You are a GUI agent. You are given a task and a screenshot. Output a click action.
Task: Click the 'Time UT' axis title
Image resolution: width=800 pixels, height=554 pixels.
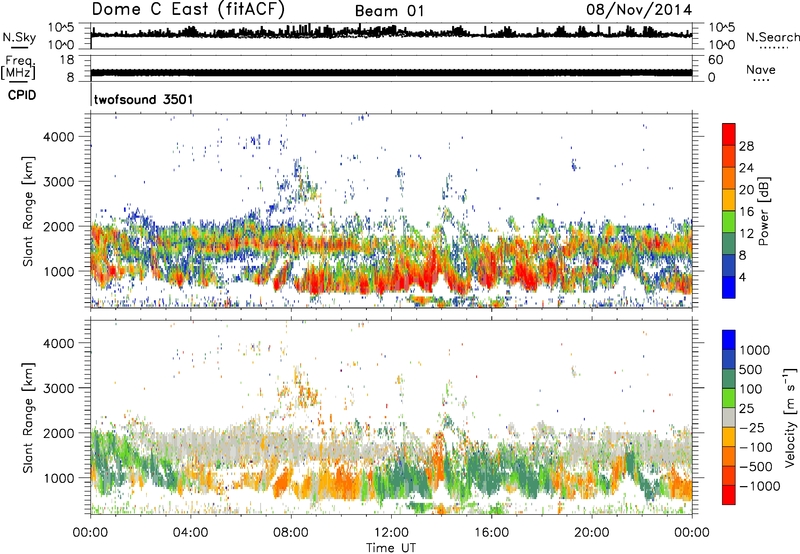(391, 547)
